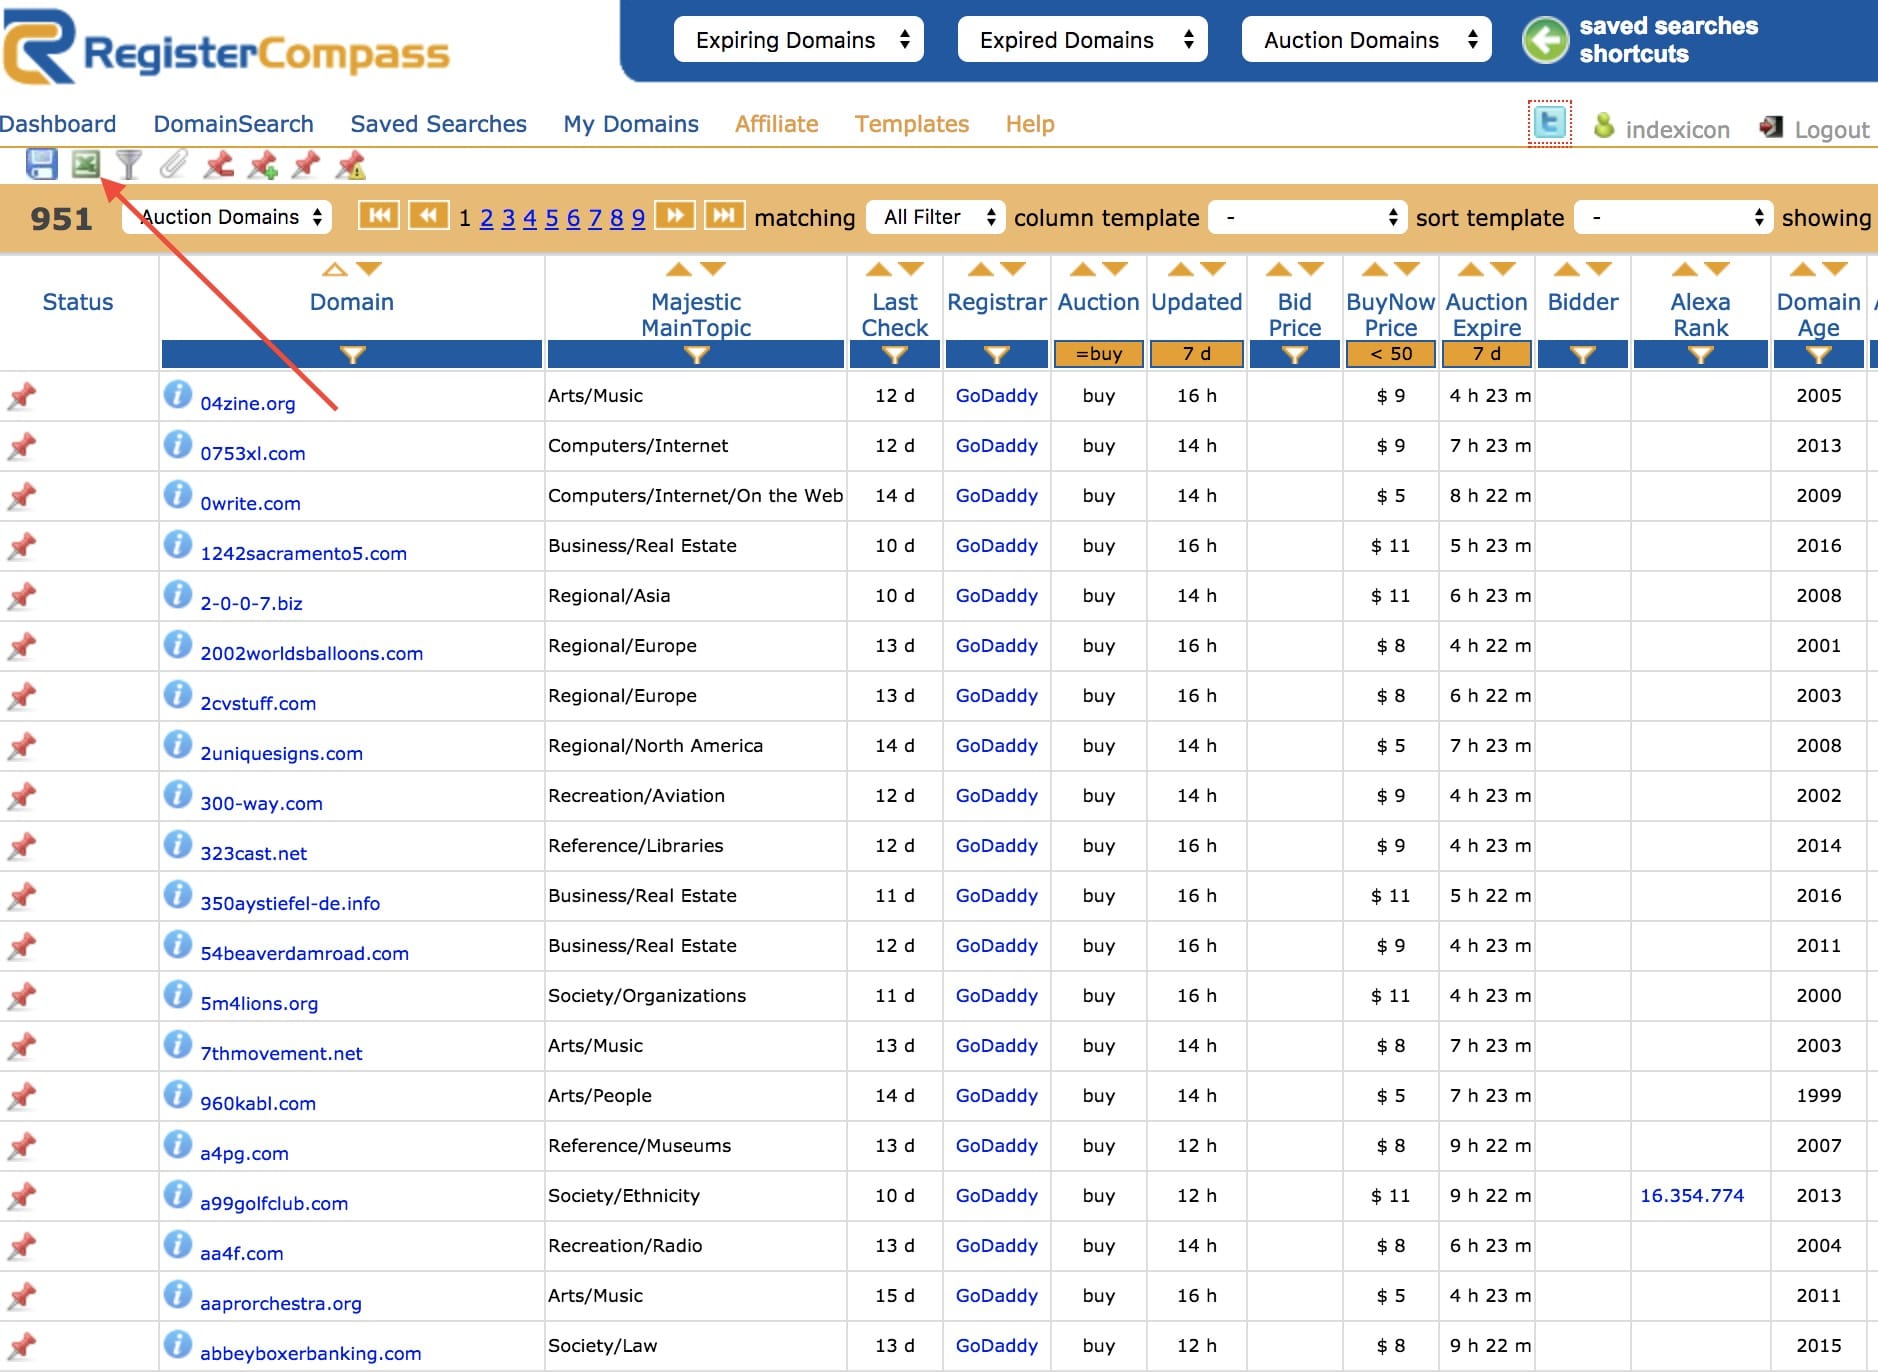Click the paperclip attachment icon in the toolbar

tap(175, 165)
